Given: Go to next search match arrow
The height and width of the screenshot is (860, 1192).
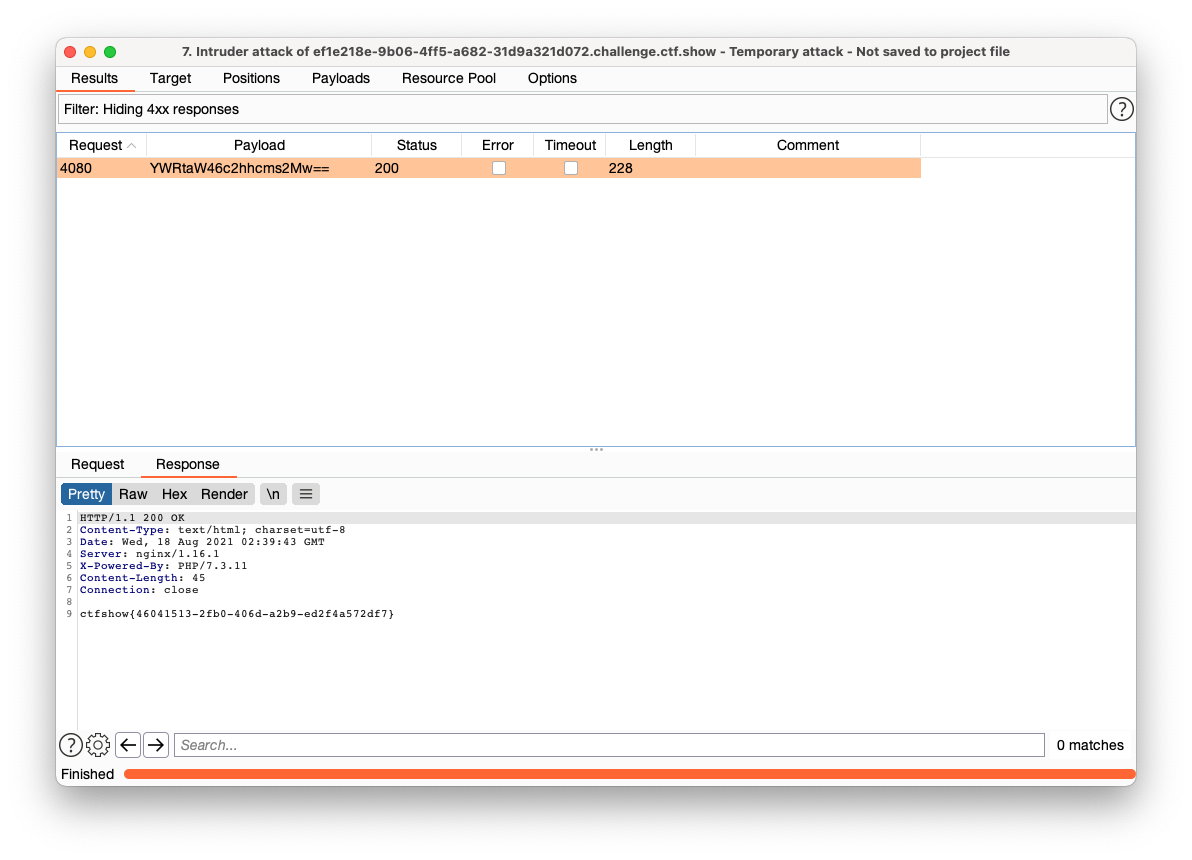Looking at the screenshot, I should pos(156,745).
